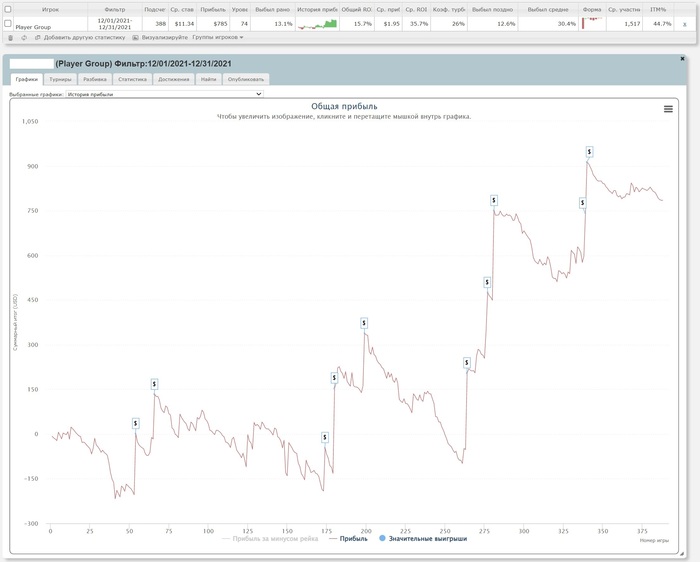Click the refresh icon in toolbar
700x562 pixels.
(x=24, y=38)
